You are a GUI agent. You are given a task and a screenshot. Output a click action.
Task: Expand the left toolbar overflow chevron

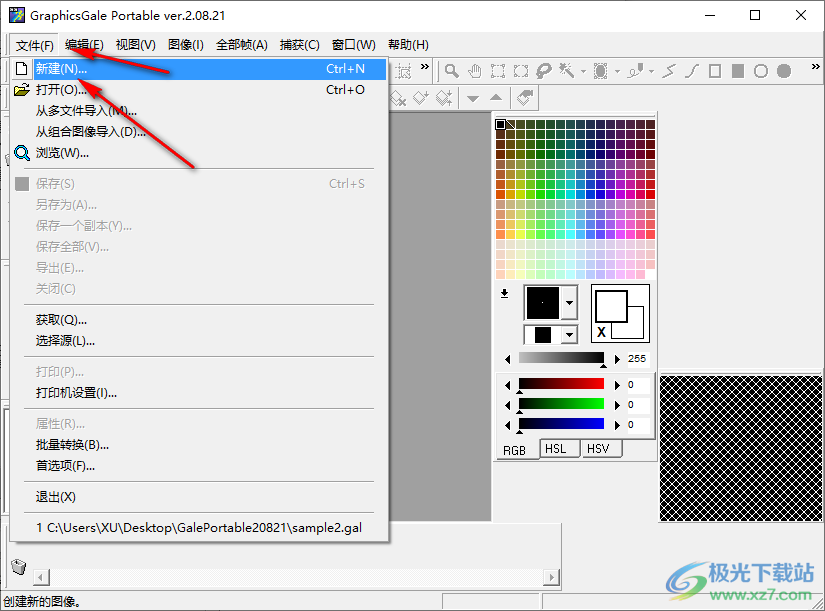[x=425, y=67]
